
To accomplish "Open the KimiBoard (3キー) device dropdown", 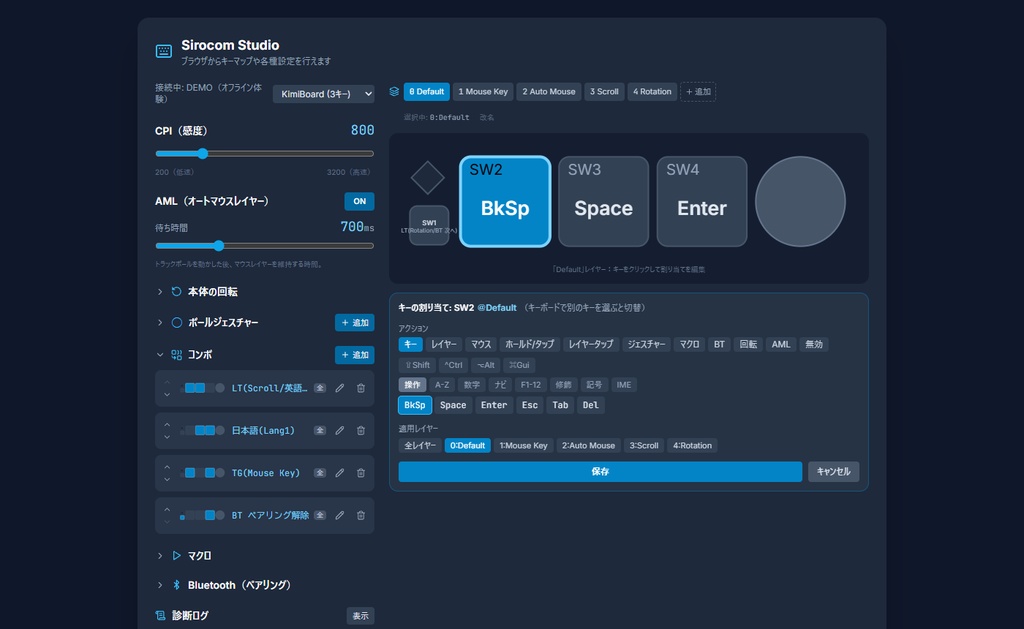I will pyautogui.click(x=324, y=94).
